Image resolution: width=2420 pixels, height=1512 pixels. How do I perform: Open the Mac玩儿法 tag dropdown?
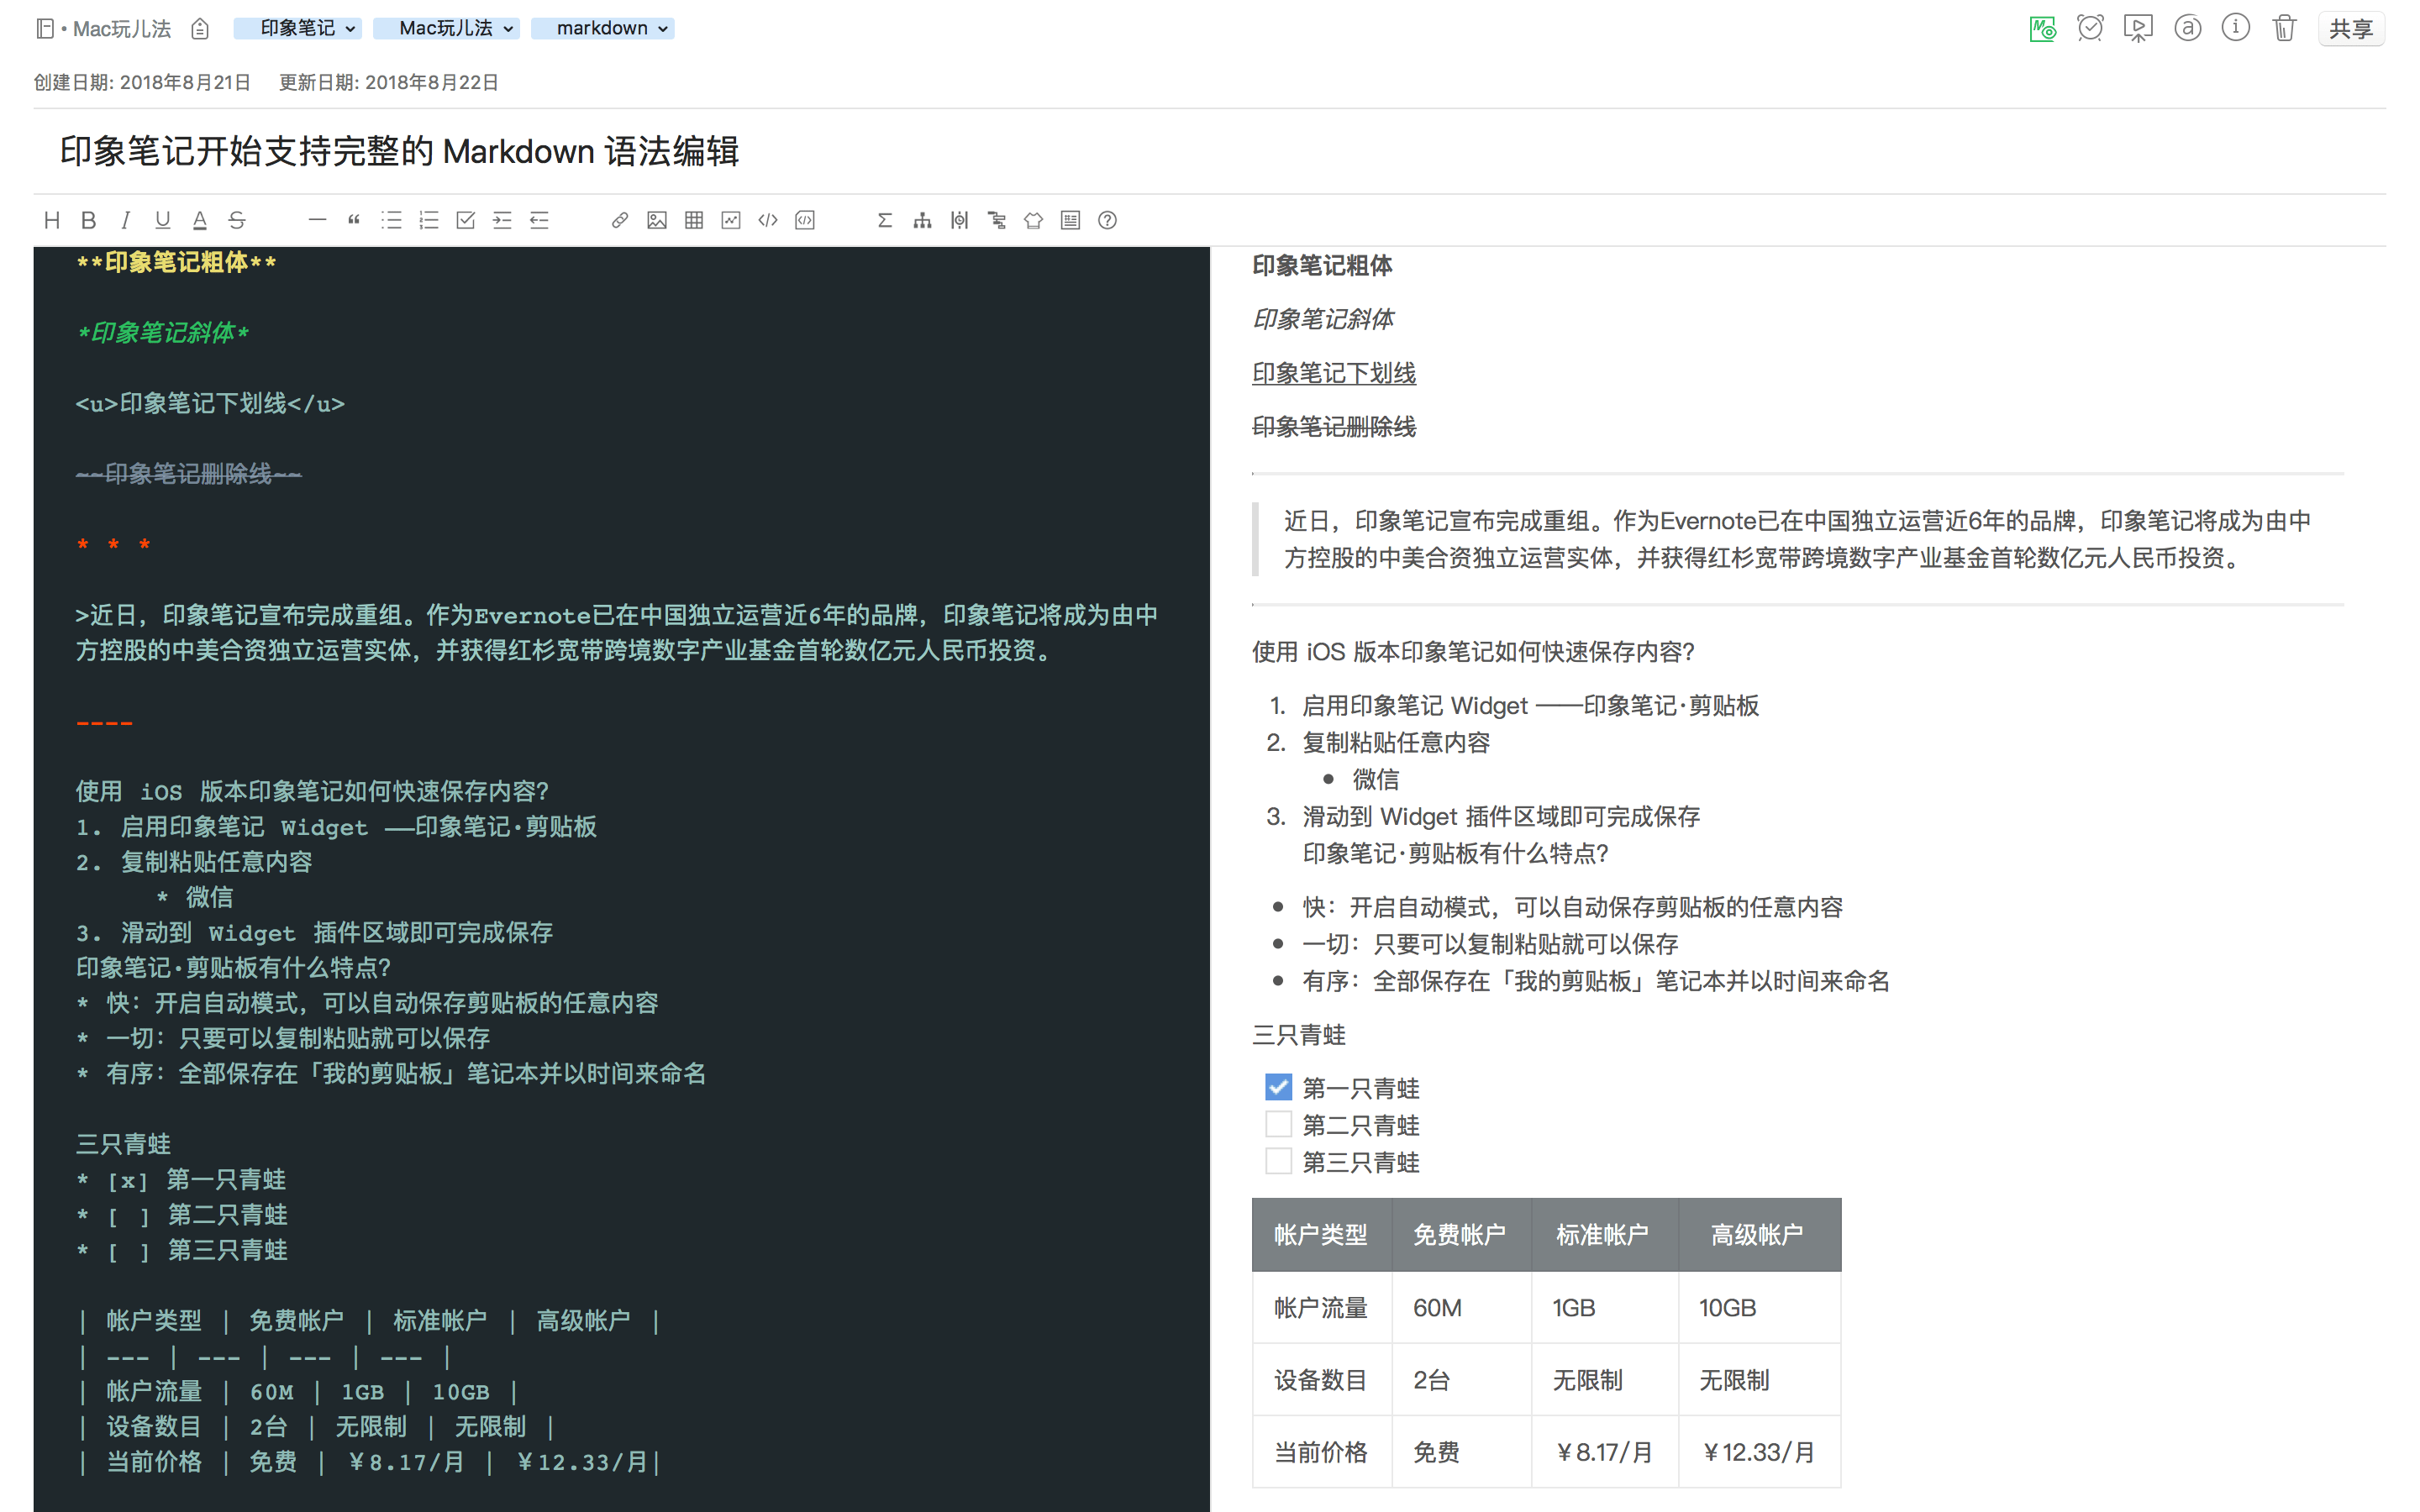pos(446,28)
